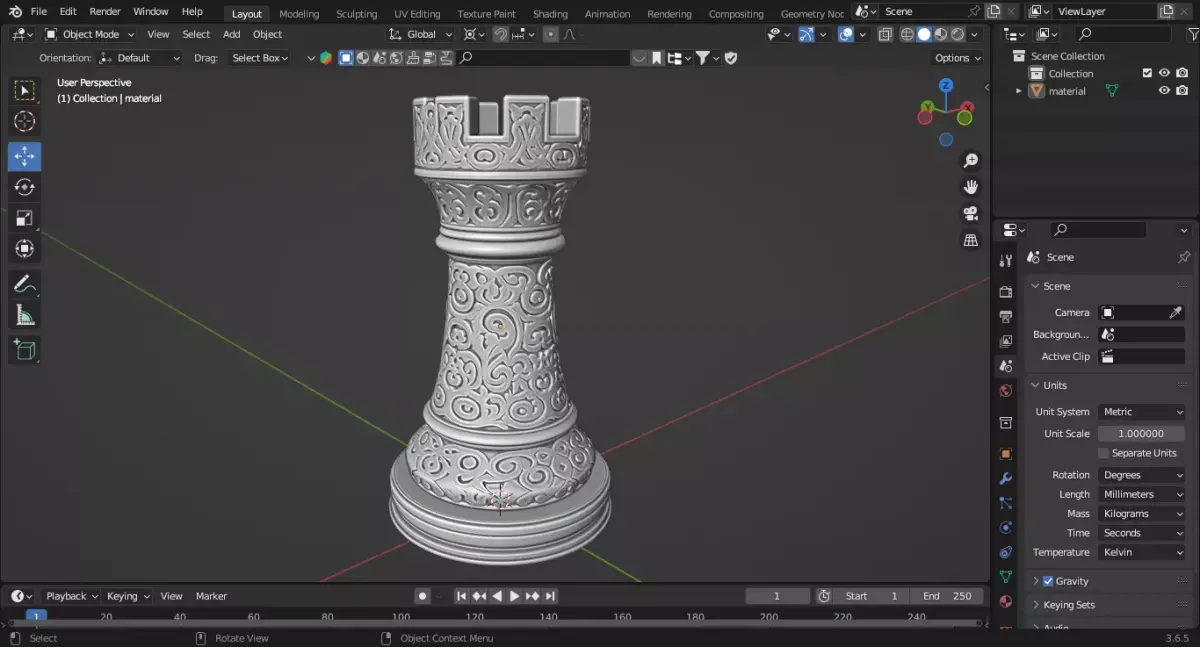Click the Blender logo icon
The image size is (1200, 647).
pyautogui.click(x=14, y=12)
